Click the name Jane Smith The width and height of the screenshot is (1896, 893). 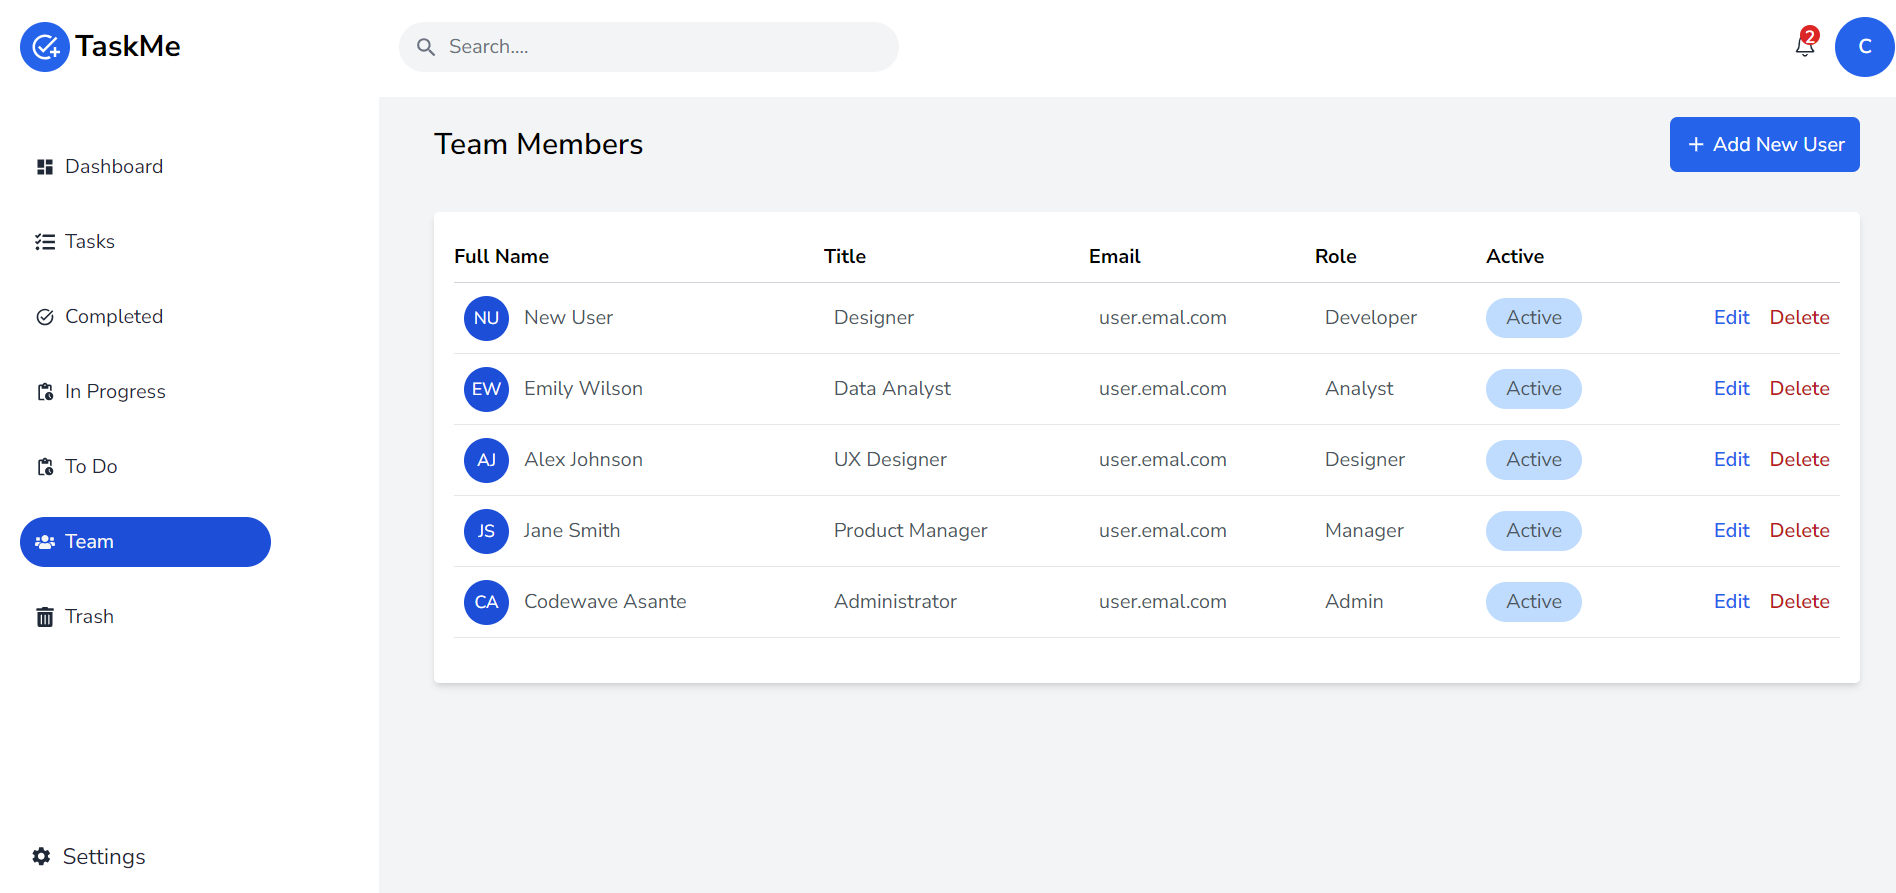pyautogui.click(x=572, y=531)
